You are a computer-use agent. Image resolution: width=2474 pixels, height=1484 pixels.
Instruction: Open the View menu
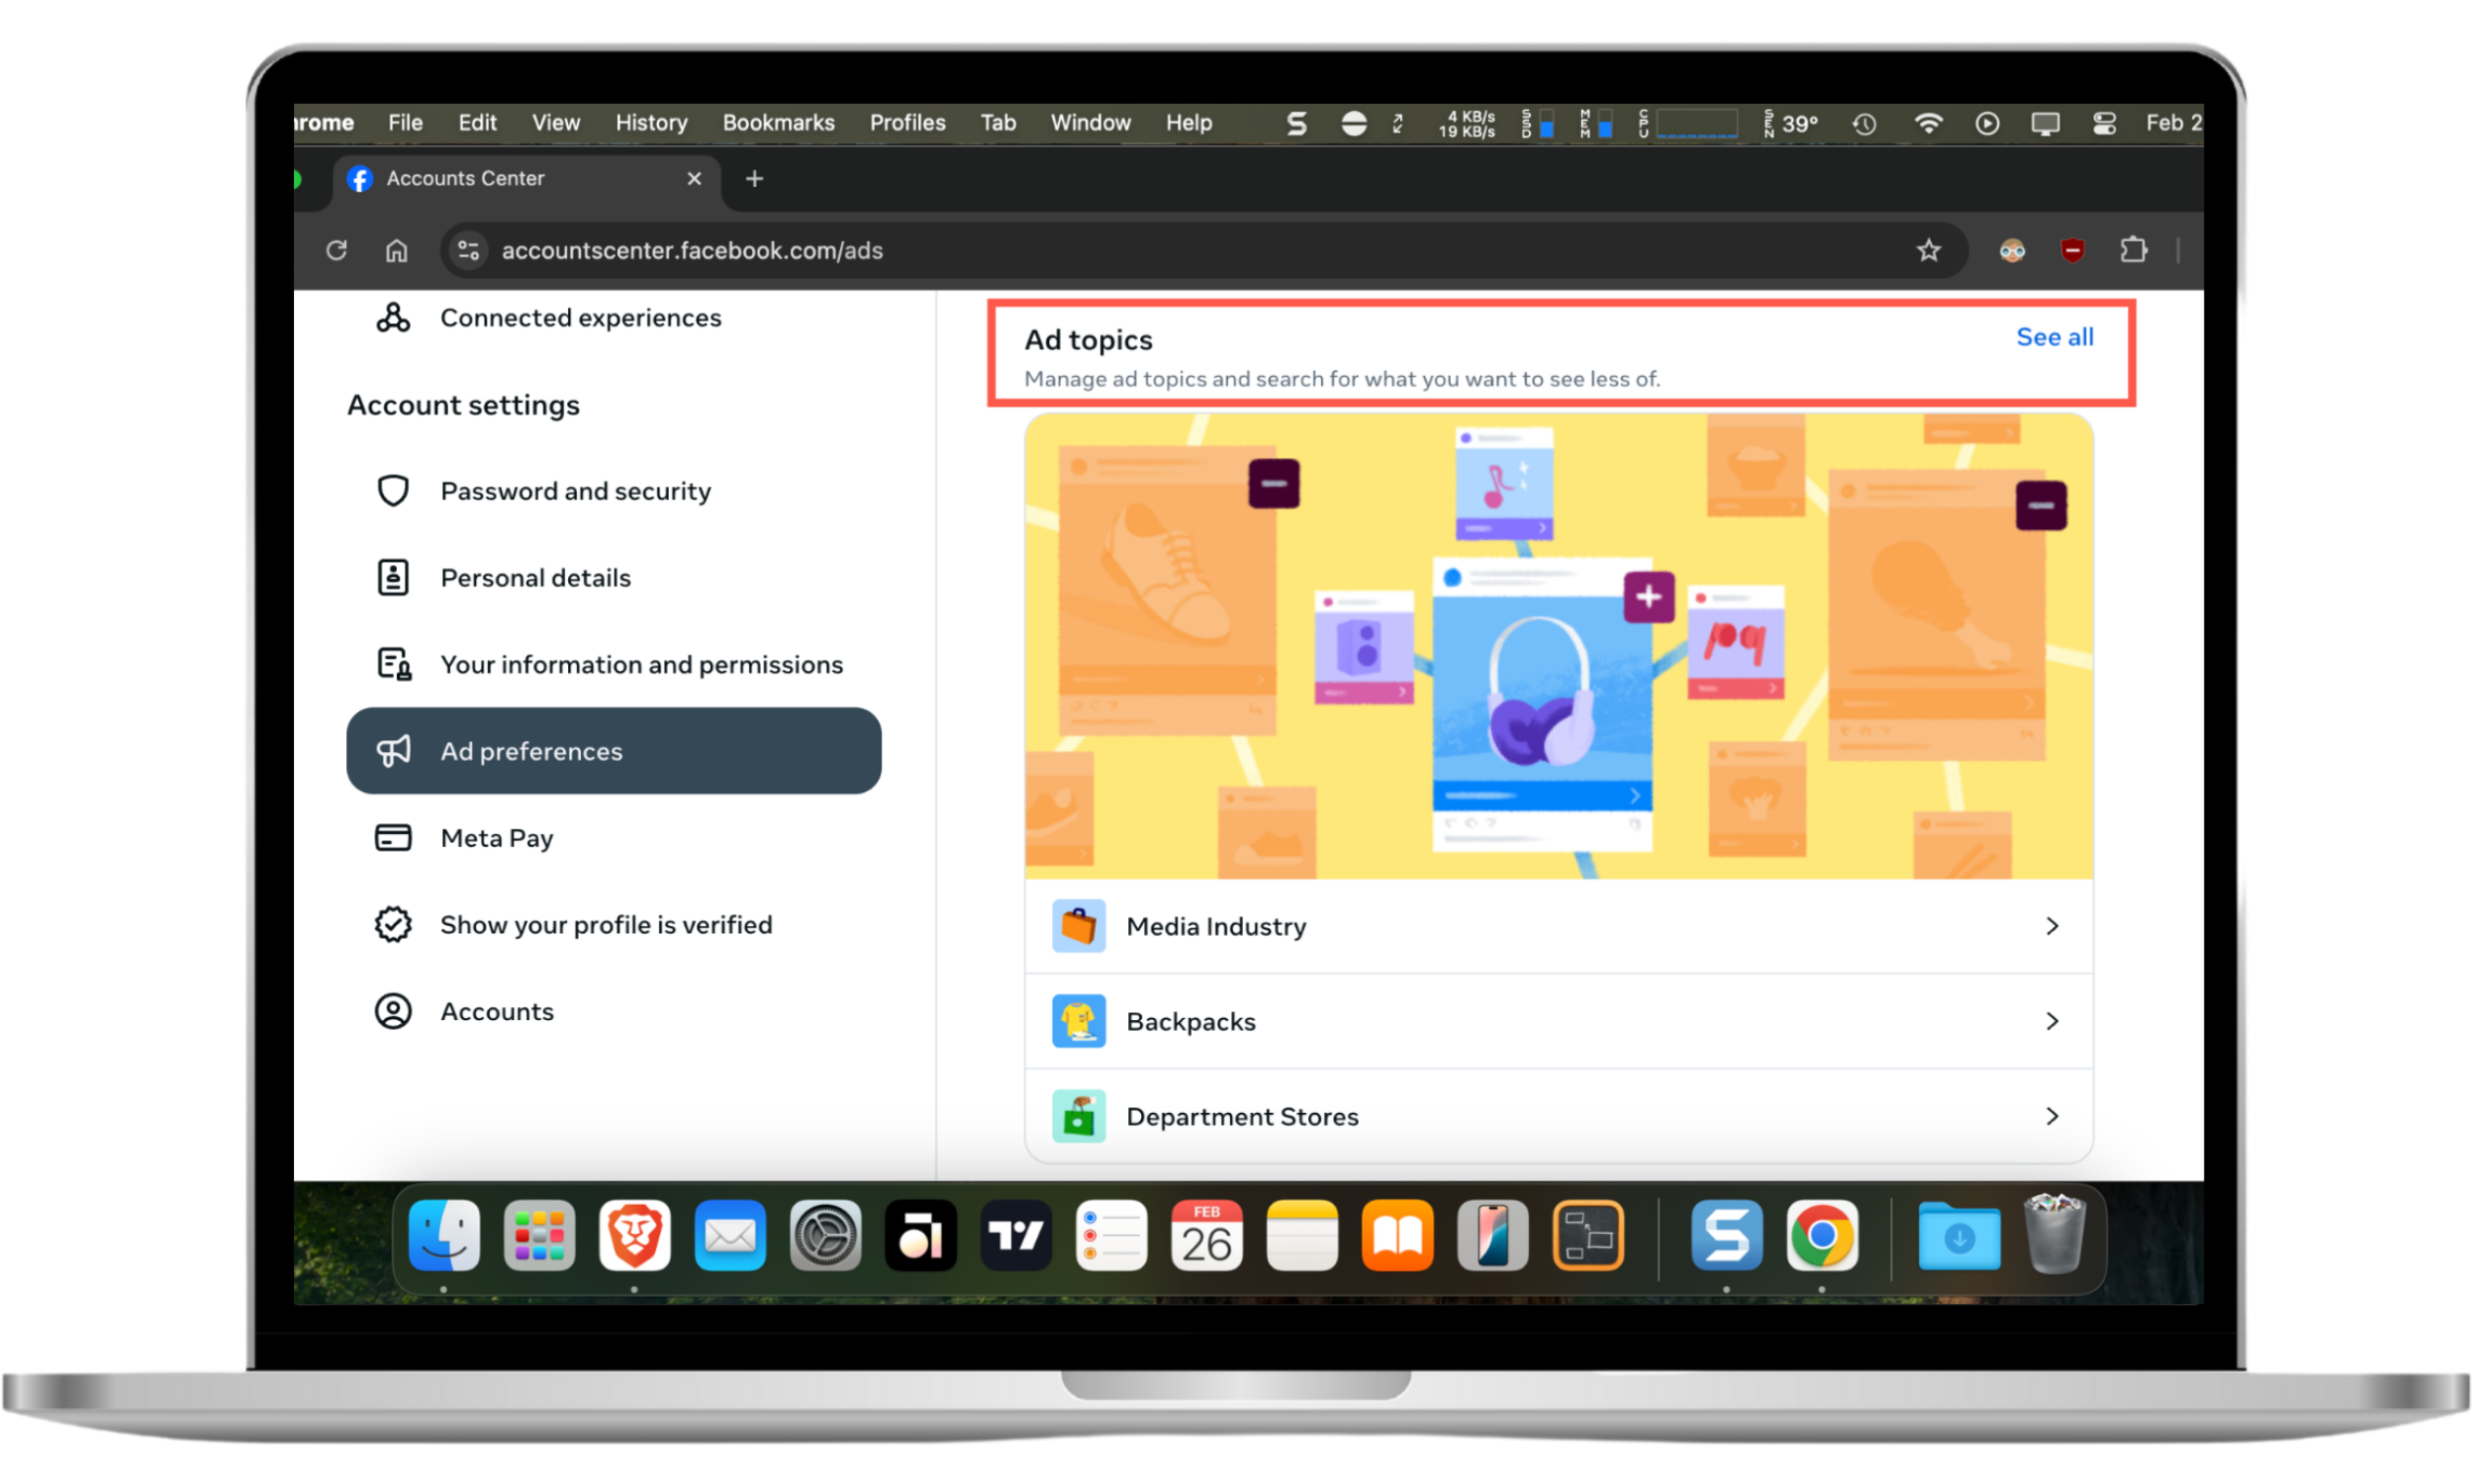pyautogui.click(x=555, y=123)
